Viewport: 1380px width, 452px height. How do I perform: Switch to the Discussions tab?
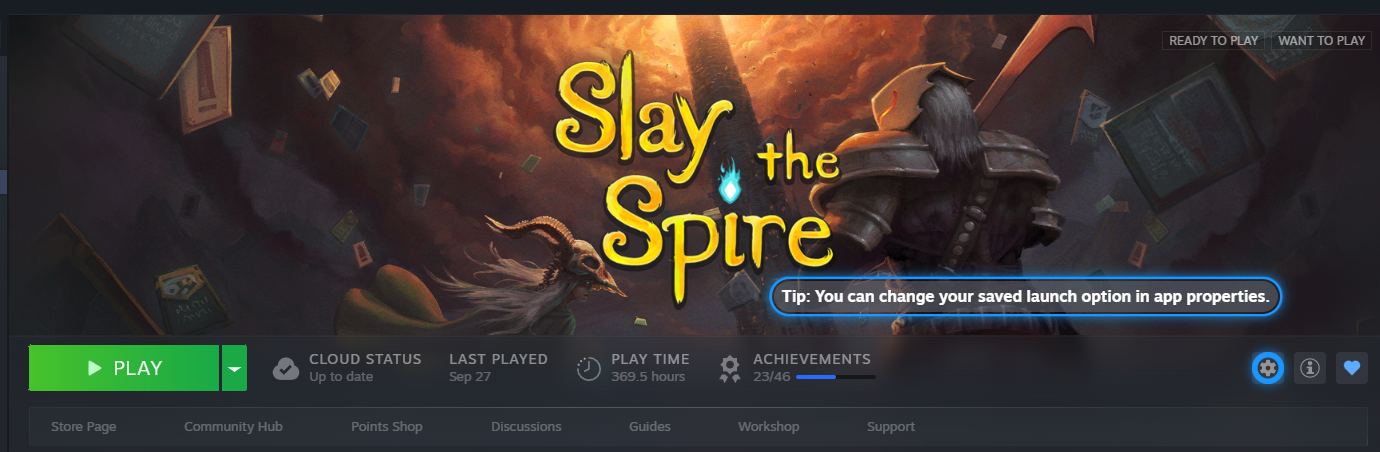[x=526, y=426]
